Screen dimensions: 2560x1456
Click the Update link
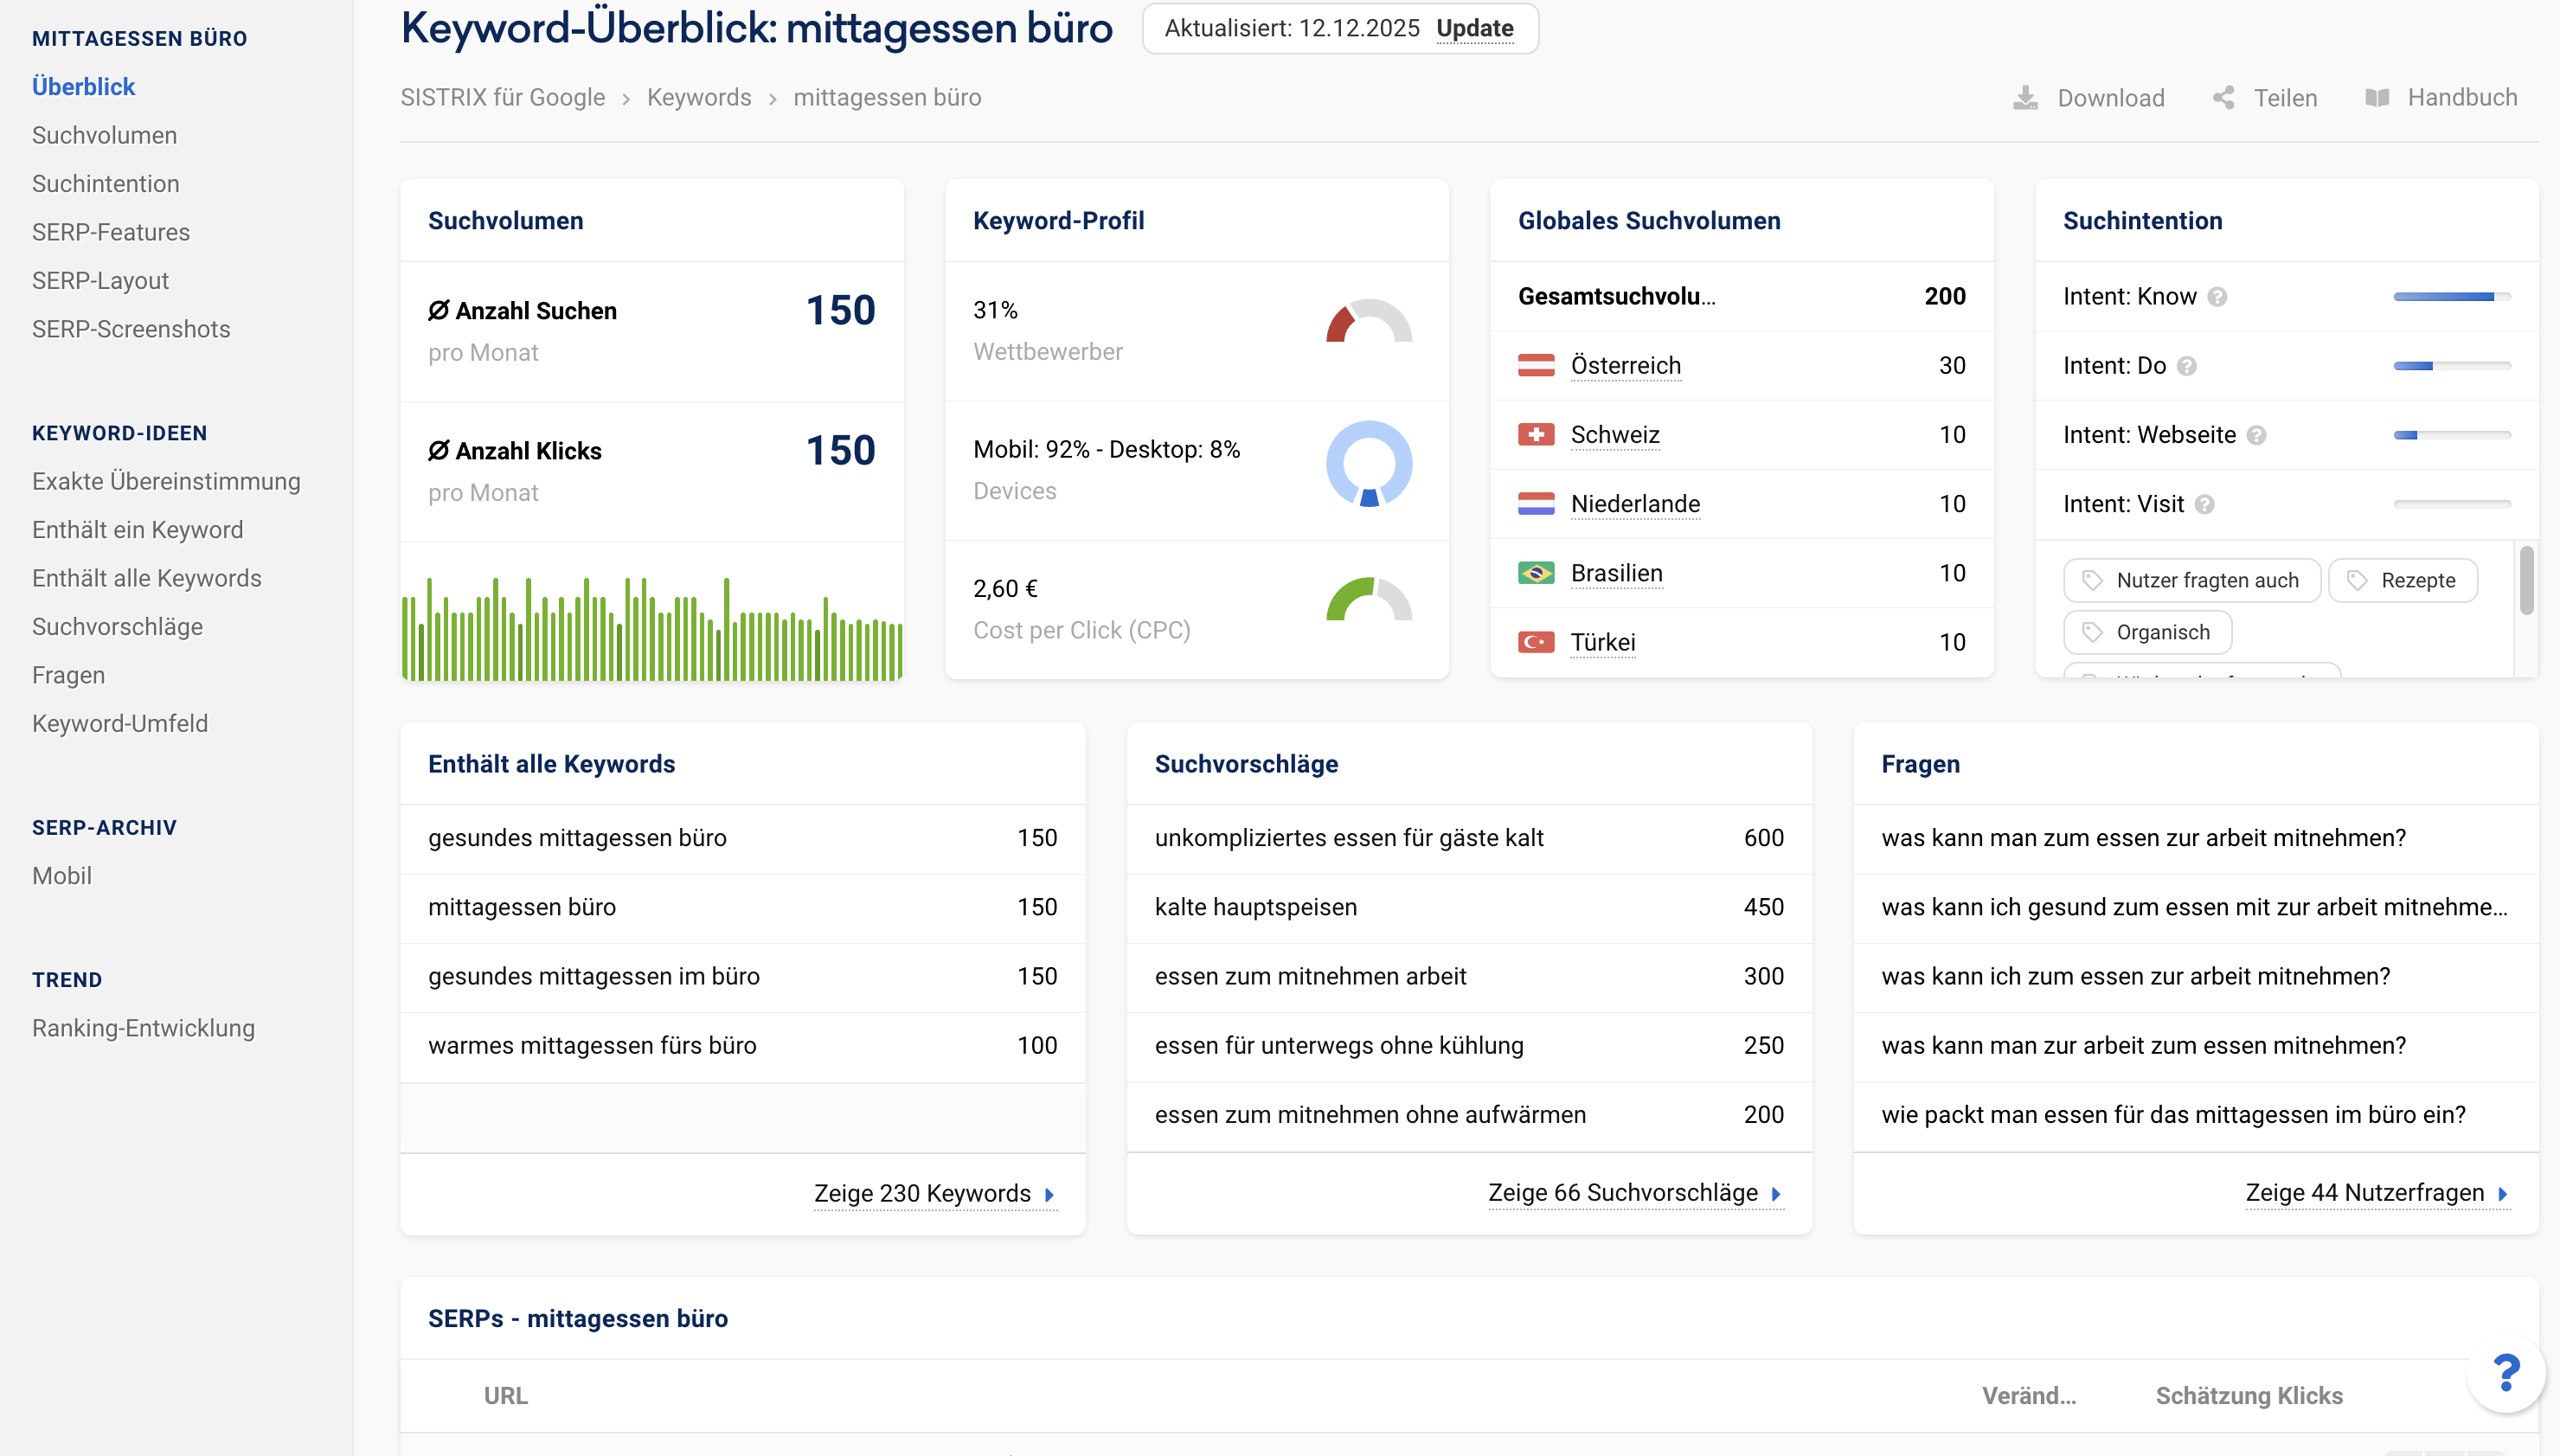pos(1474,28)
